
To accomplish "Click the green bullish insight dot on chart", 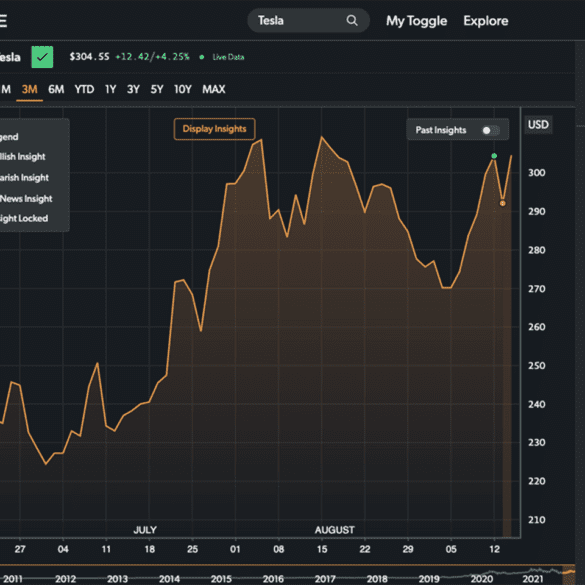I will (494, 156).
